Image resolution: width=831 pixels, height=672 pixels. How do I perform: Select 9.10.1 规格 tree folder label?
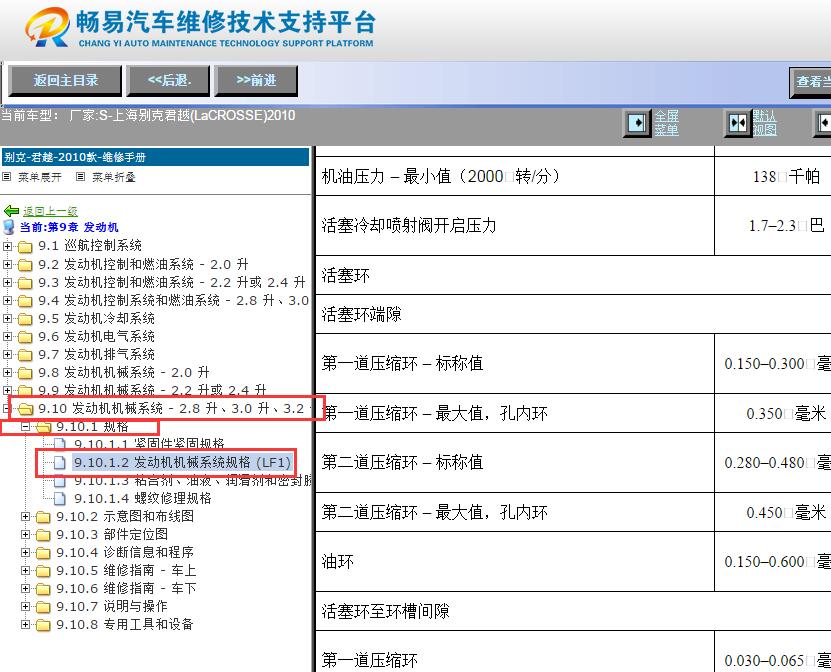click(x=92, y=427)
